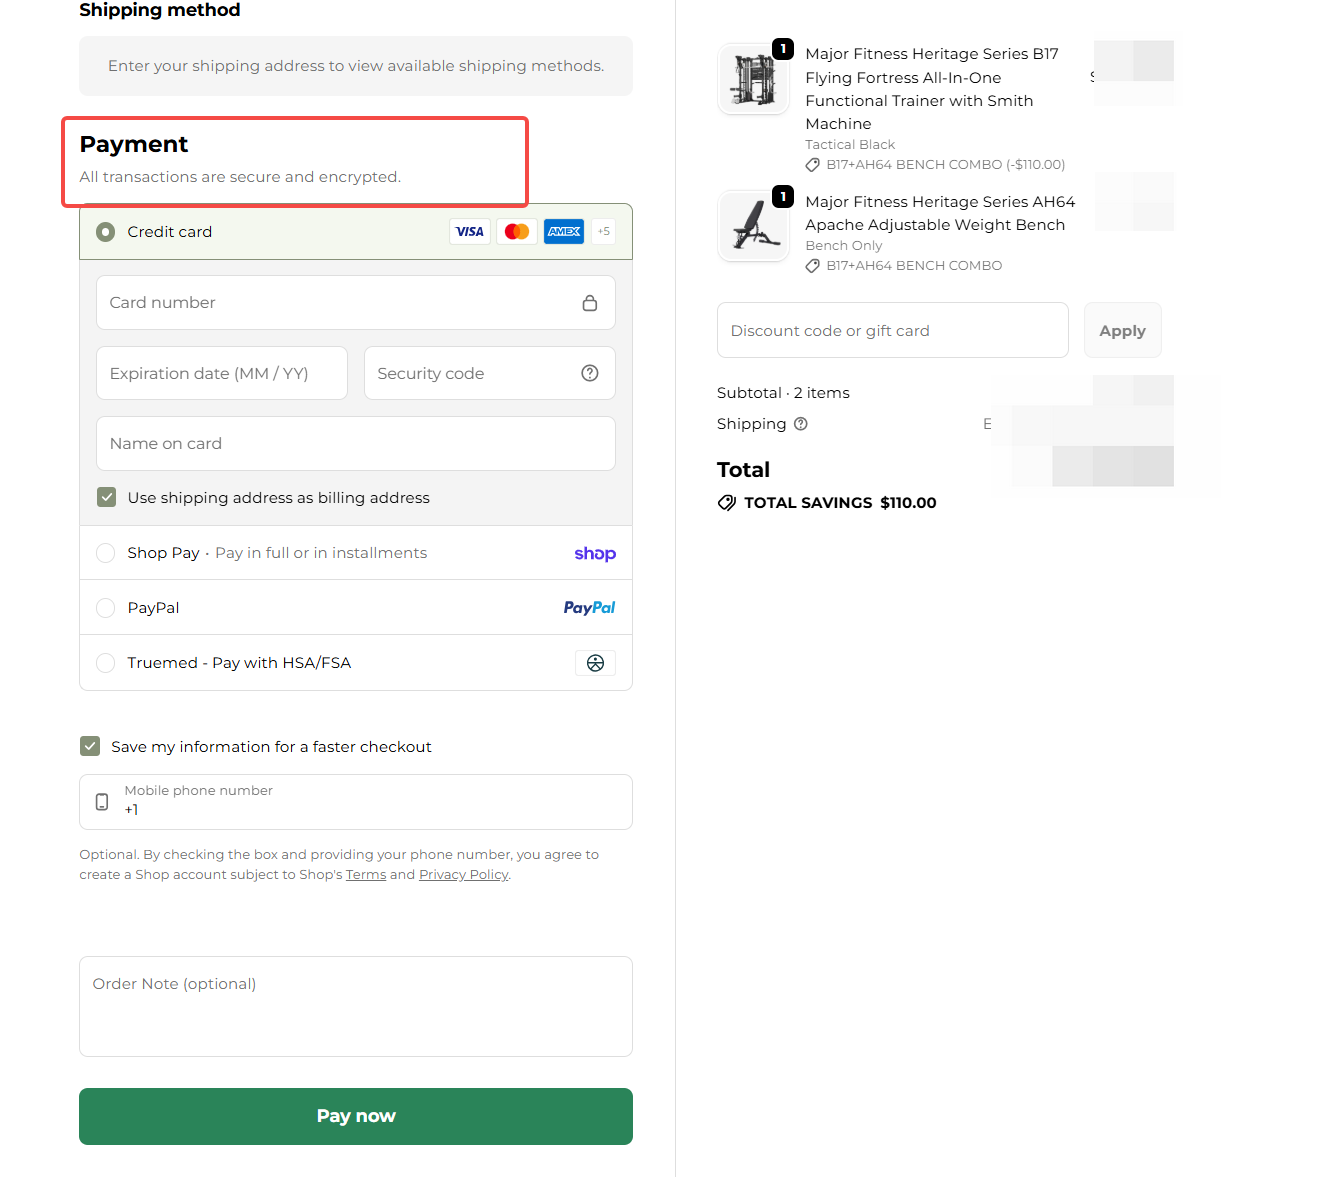Uncheck Use shipping address as billing address
Viewport: 1334px width, 1177px height.
pyautogui.click(x=107, y=498)
